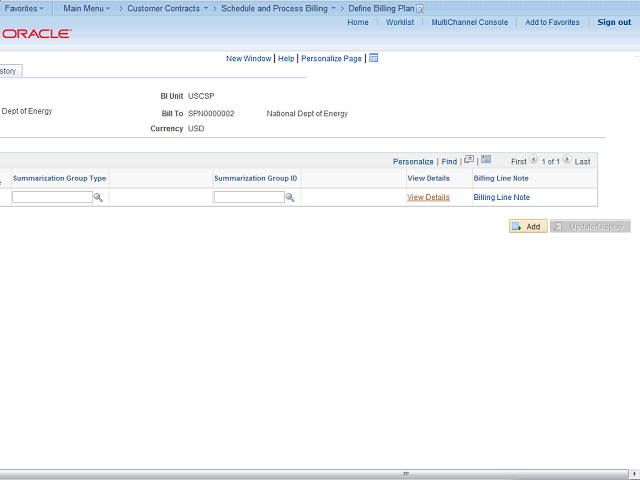Expand Schedule and Process Billing breadcrumb
640x480 pixels.
coord(278,8)
